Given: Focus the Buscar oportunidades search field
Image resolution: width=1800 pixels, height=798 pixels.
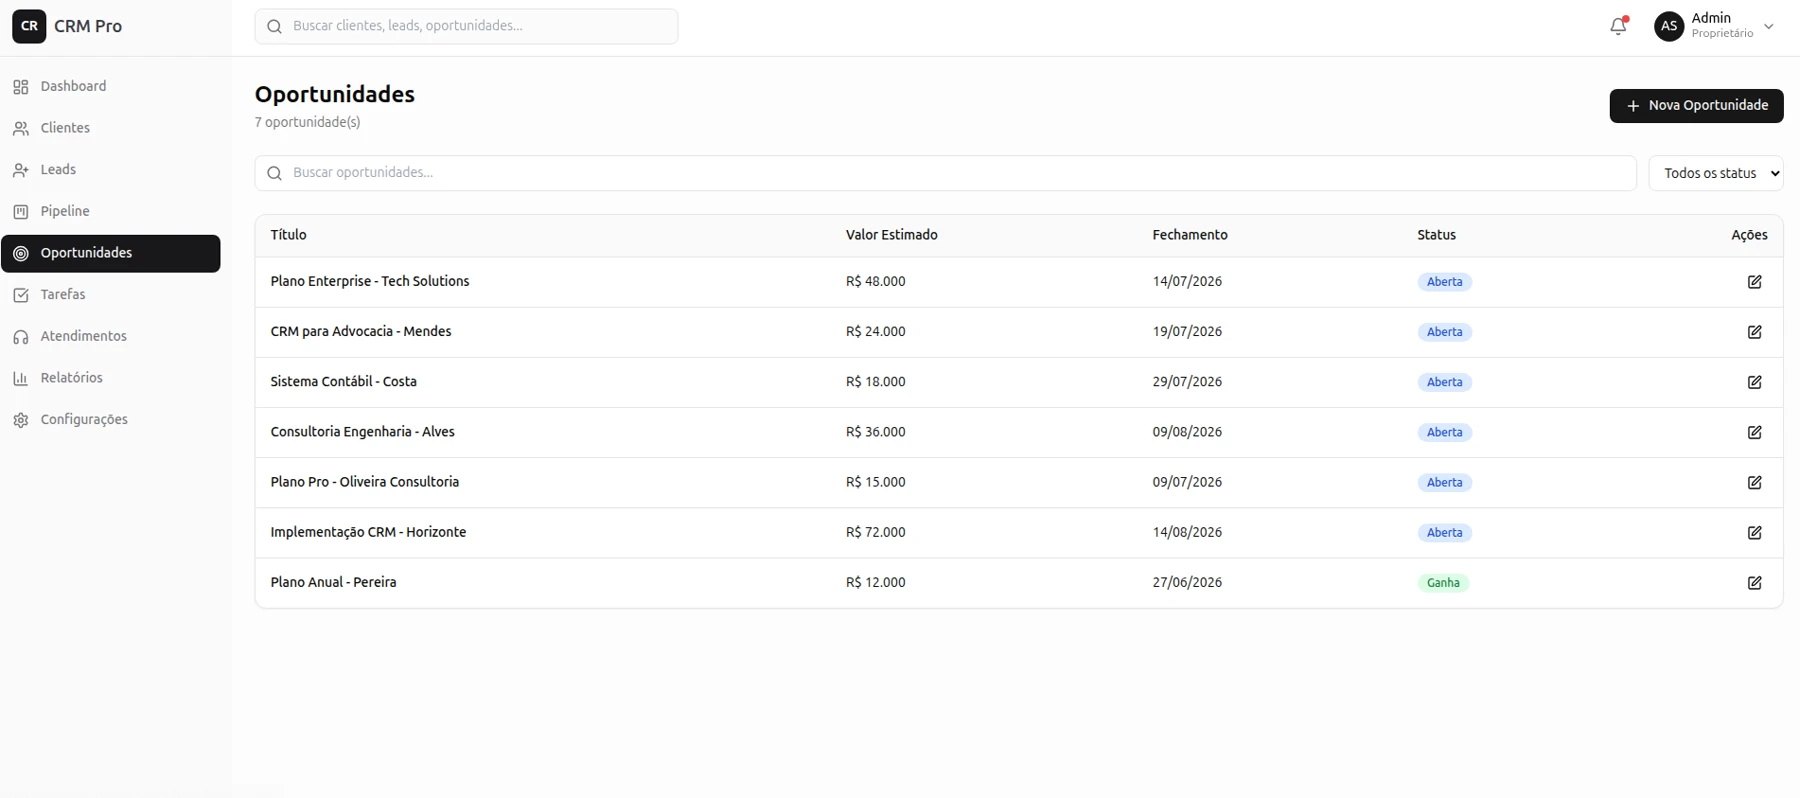Looking at the screenshot, I should click(945, 173).
